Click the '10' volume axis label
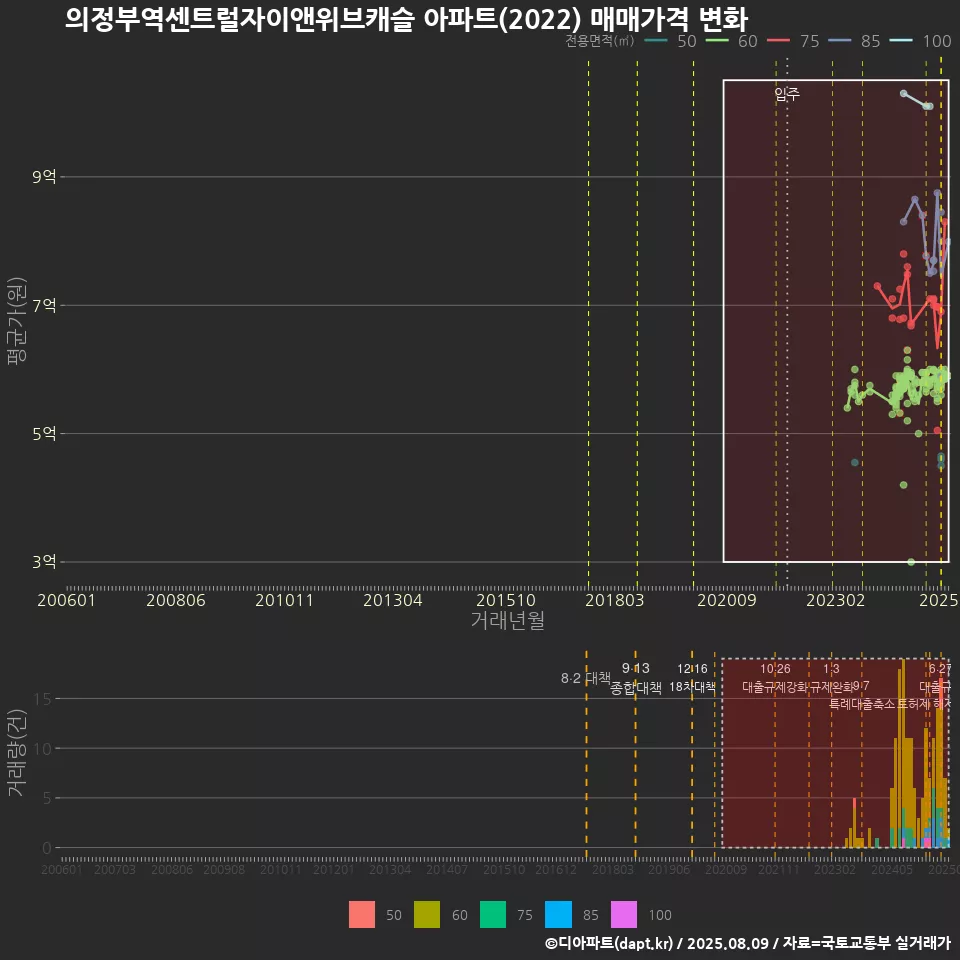The height and width of the screenshot is (960, 960). click(42, 748)
